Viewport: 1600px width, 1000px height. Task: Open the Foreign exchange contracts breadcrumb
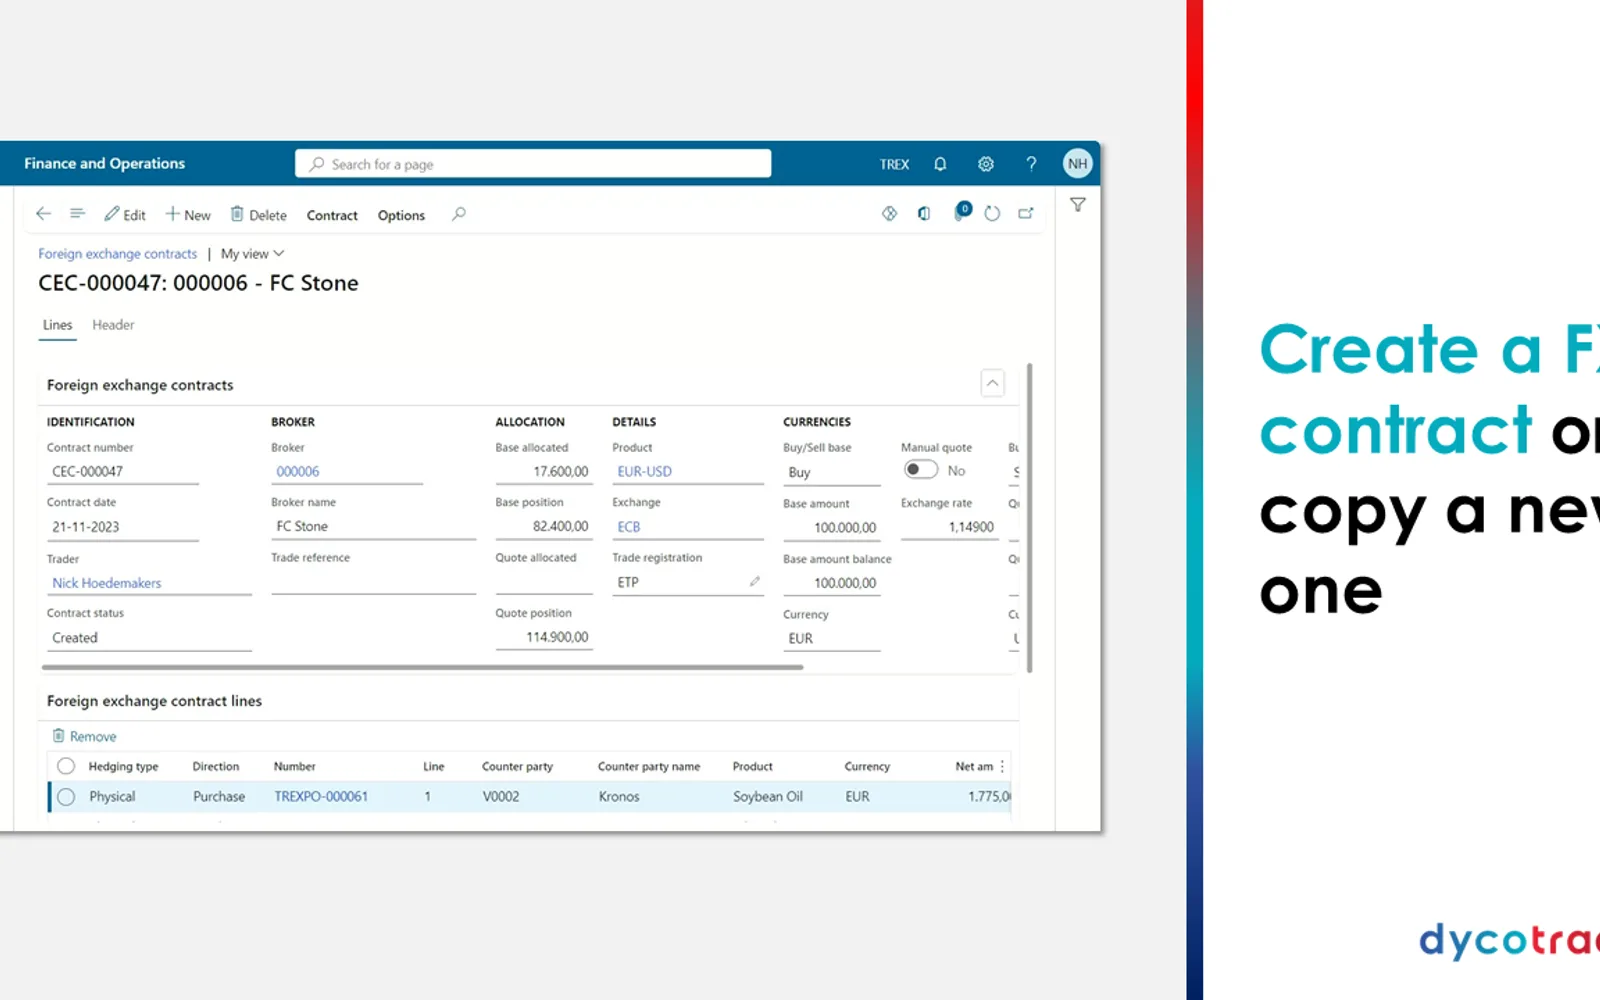(x=118, y=254)
